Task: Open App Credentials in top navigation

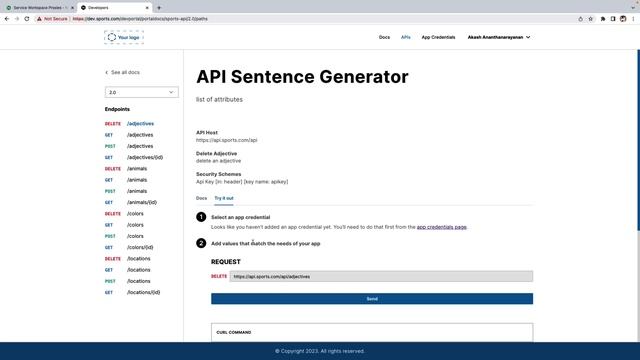Action: pos(438,37)
